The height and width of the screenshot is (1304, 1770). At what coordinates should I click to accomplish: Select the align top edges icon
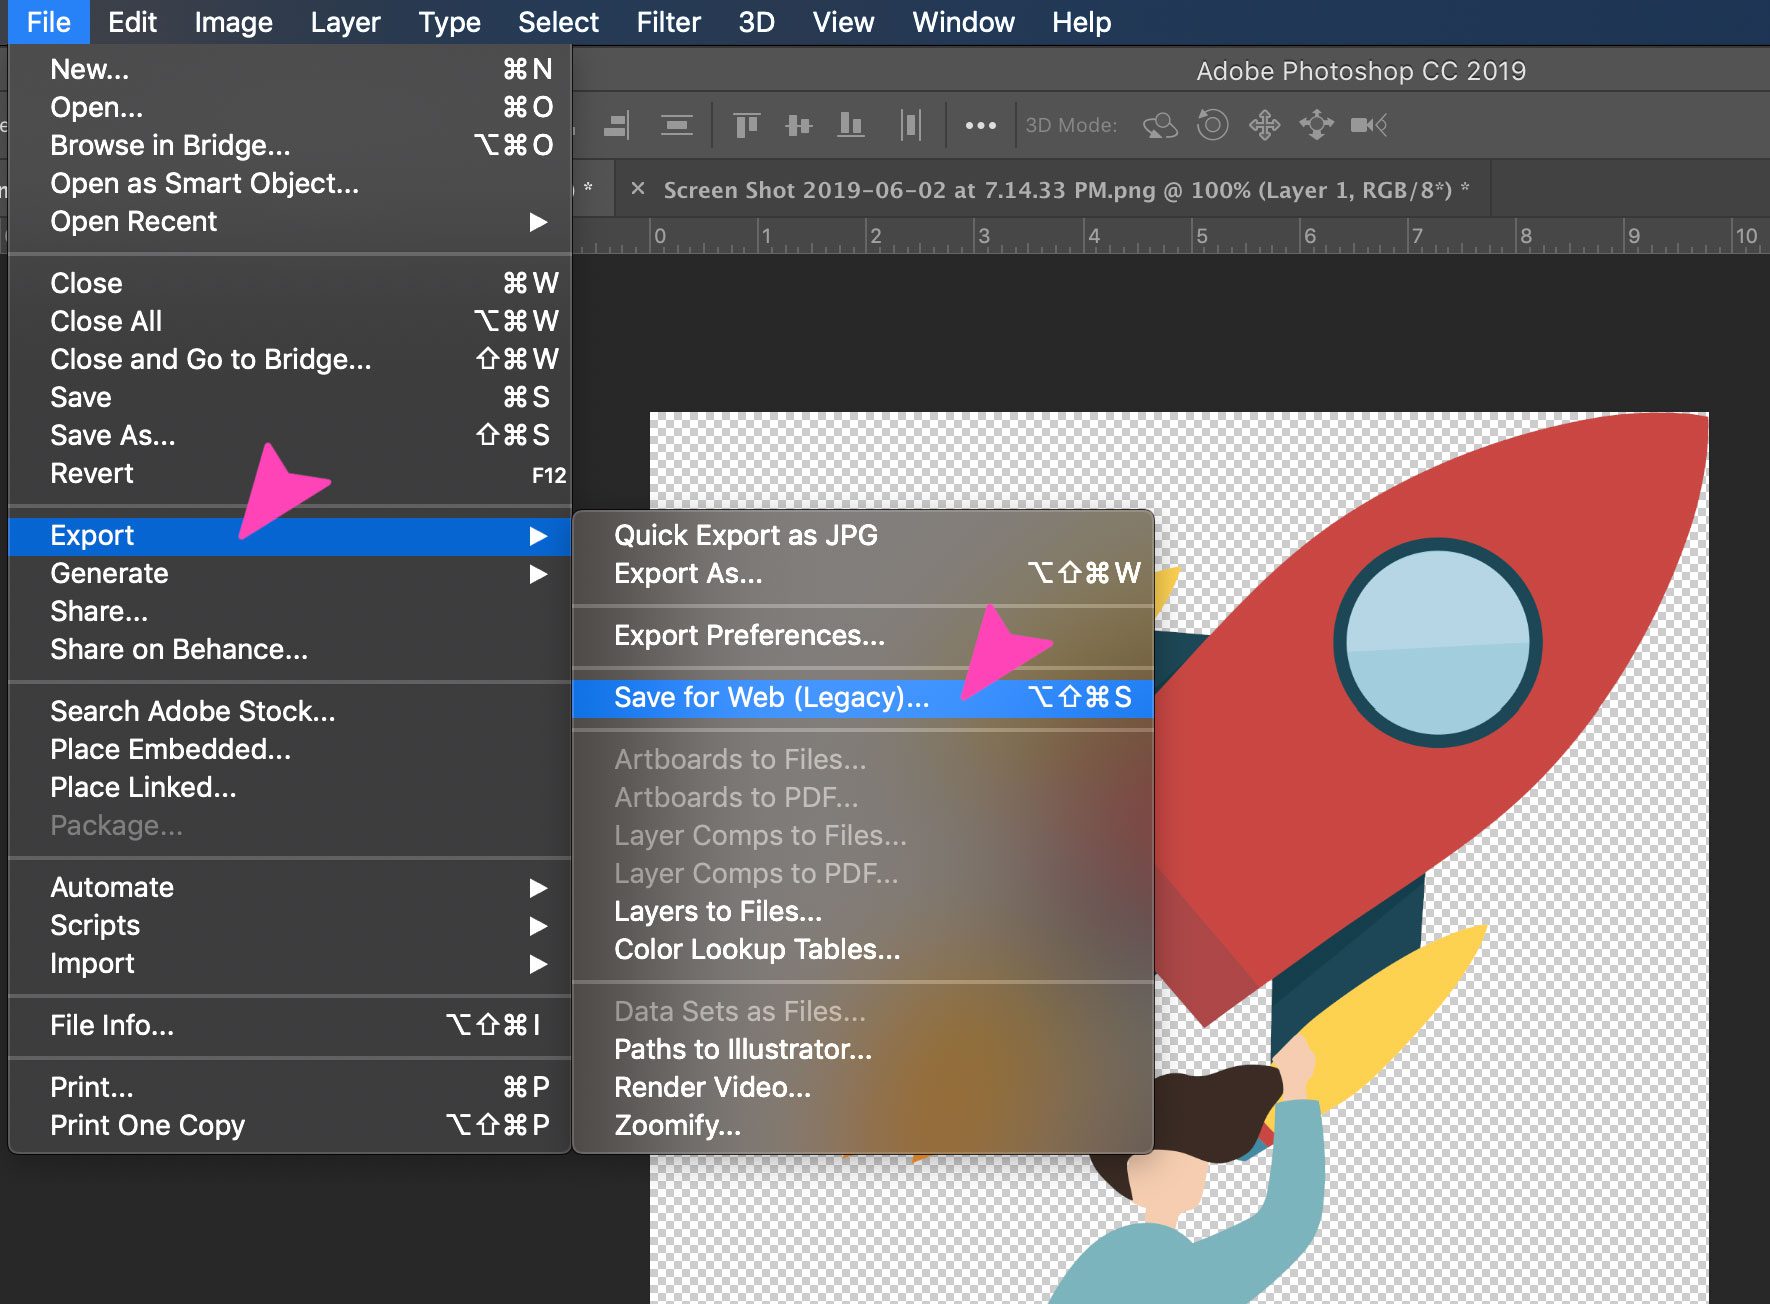pyautogui.click(x=748, y=125)
